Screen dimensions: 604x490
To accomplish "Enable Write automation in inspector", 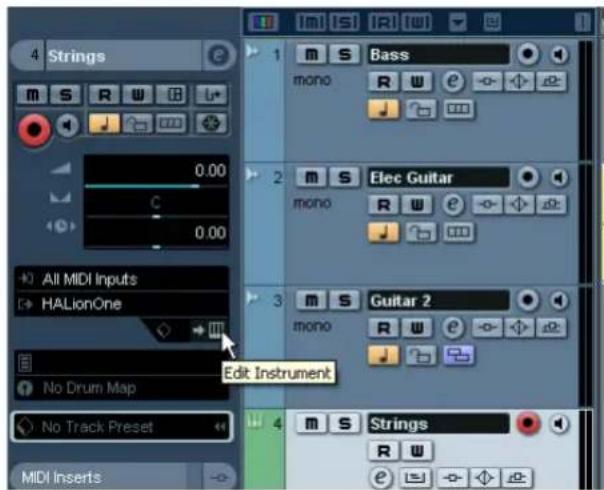I will tap(138, 94).
